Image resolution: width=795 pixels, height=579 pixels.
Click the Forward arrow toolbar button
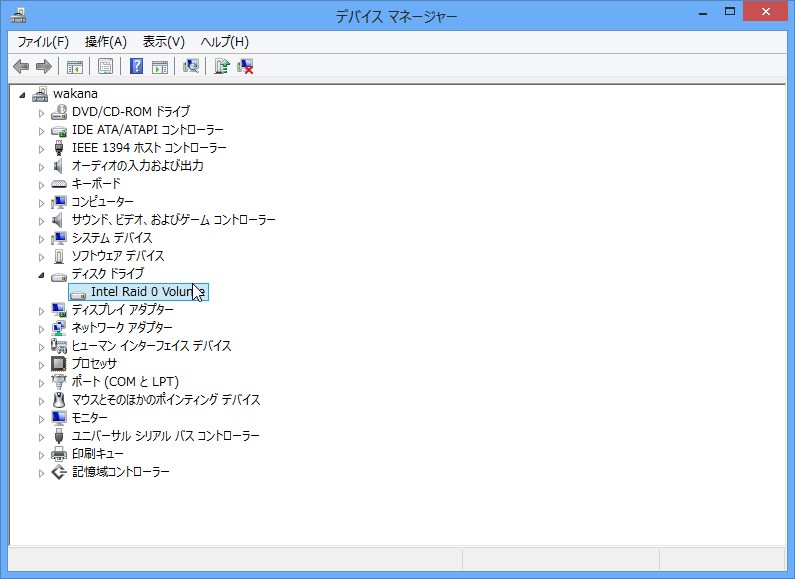[43, 66]
